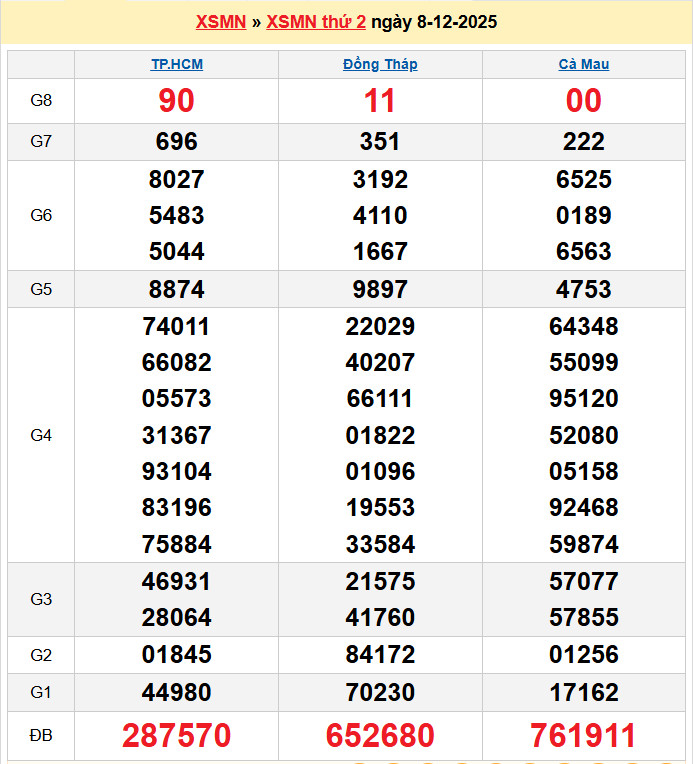Open the XSMN link in the header

tap(220, 22)
